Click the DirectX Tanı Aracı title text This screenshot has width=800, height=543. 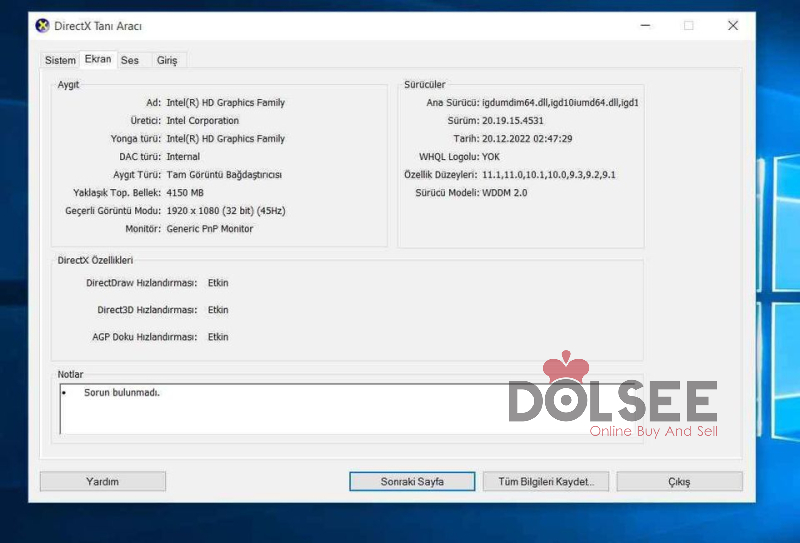(x=98, y=25)
